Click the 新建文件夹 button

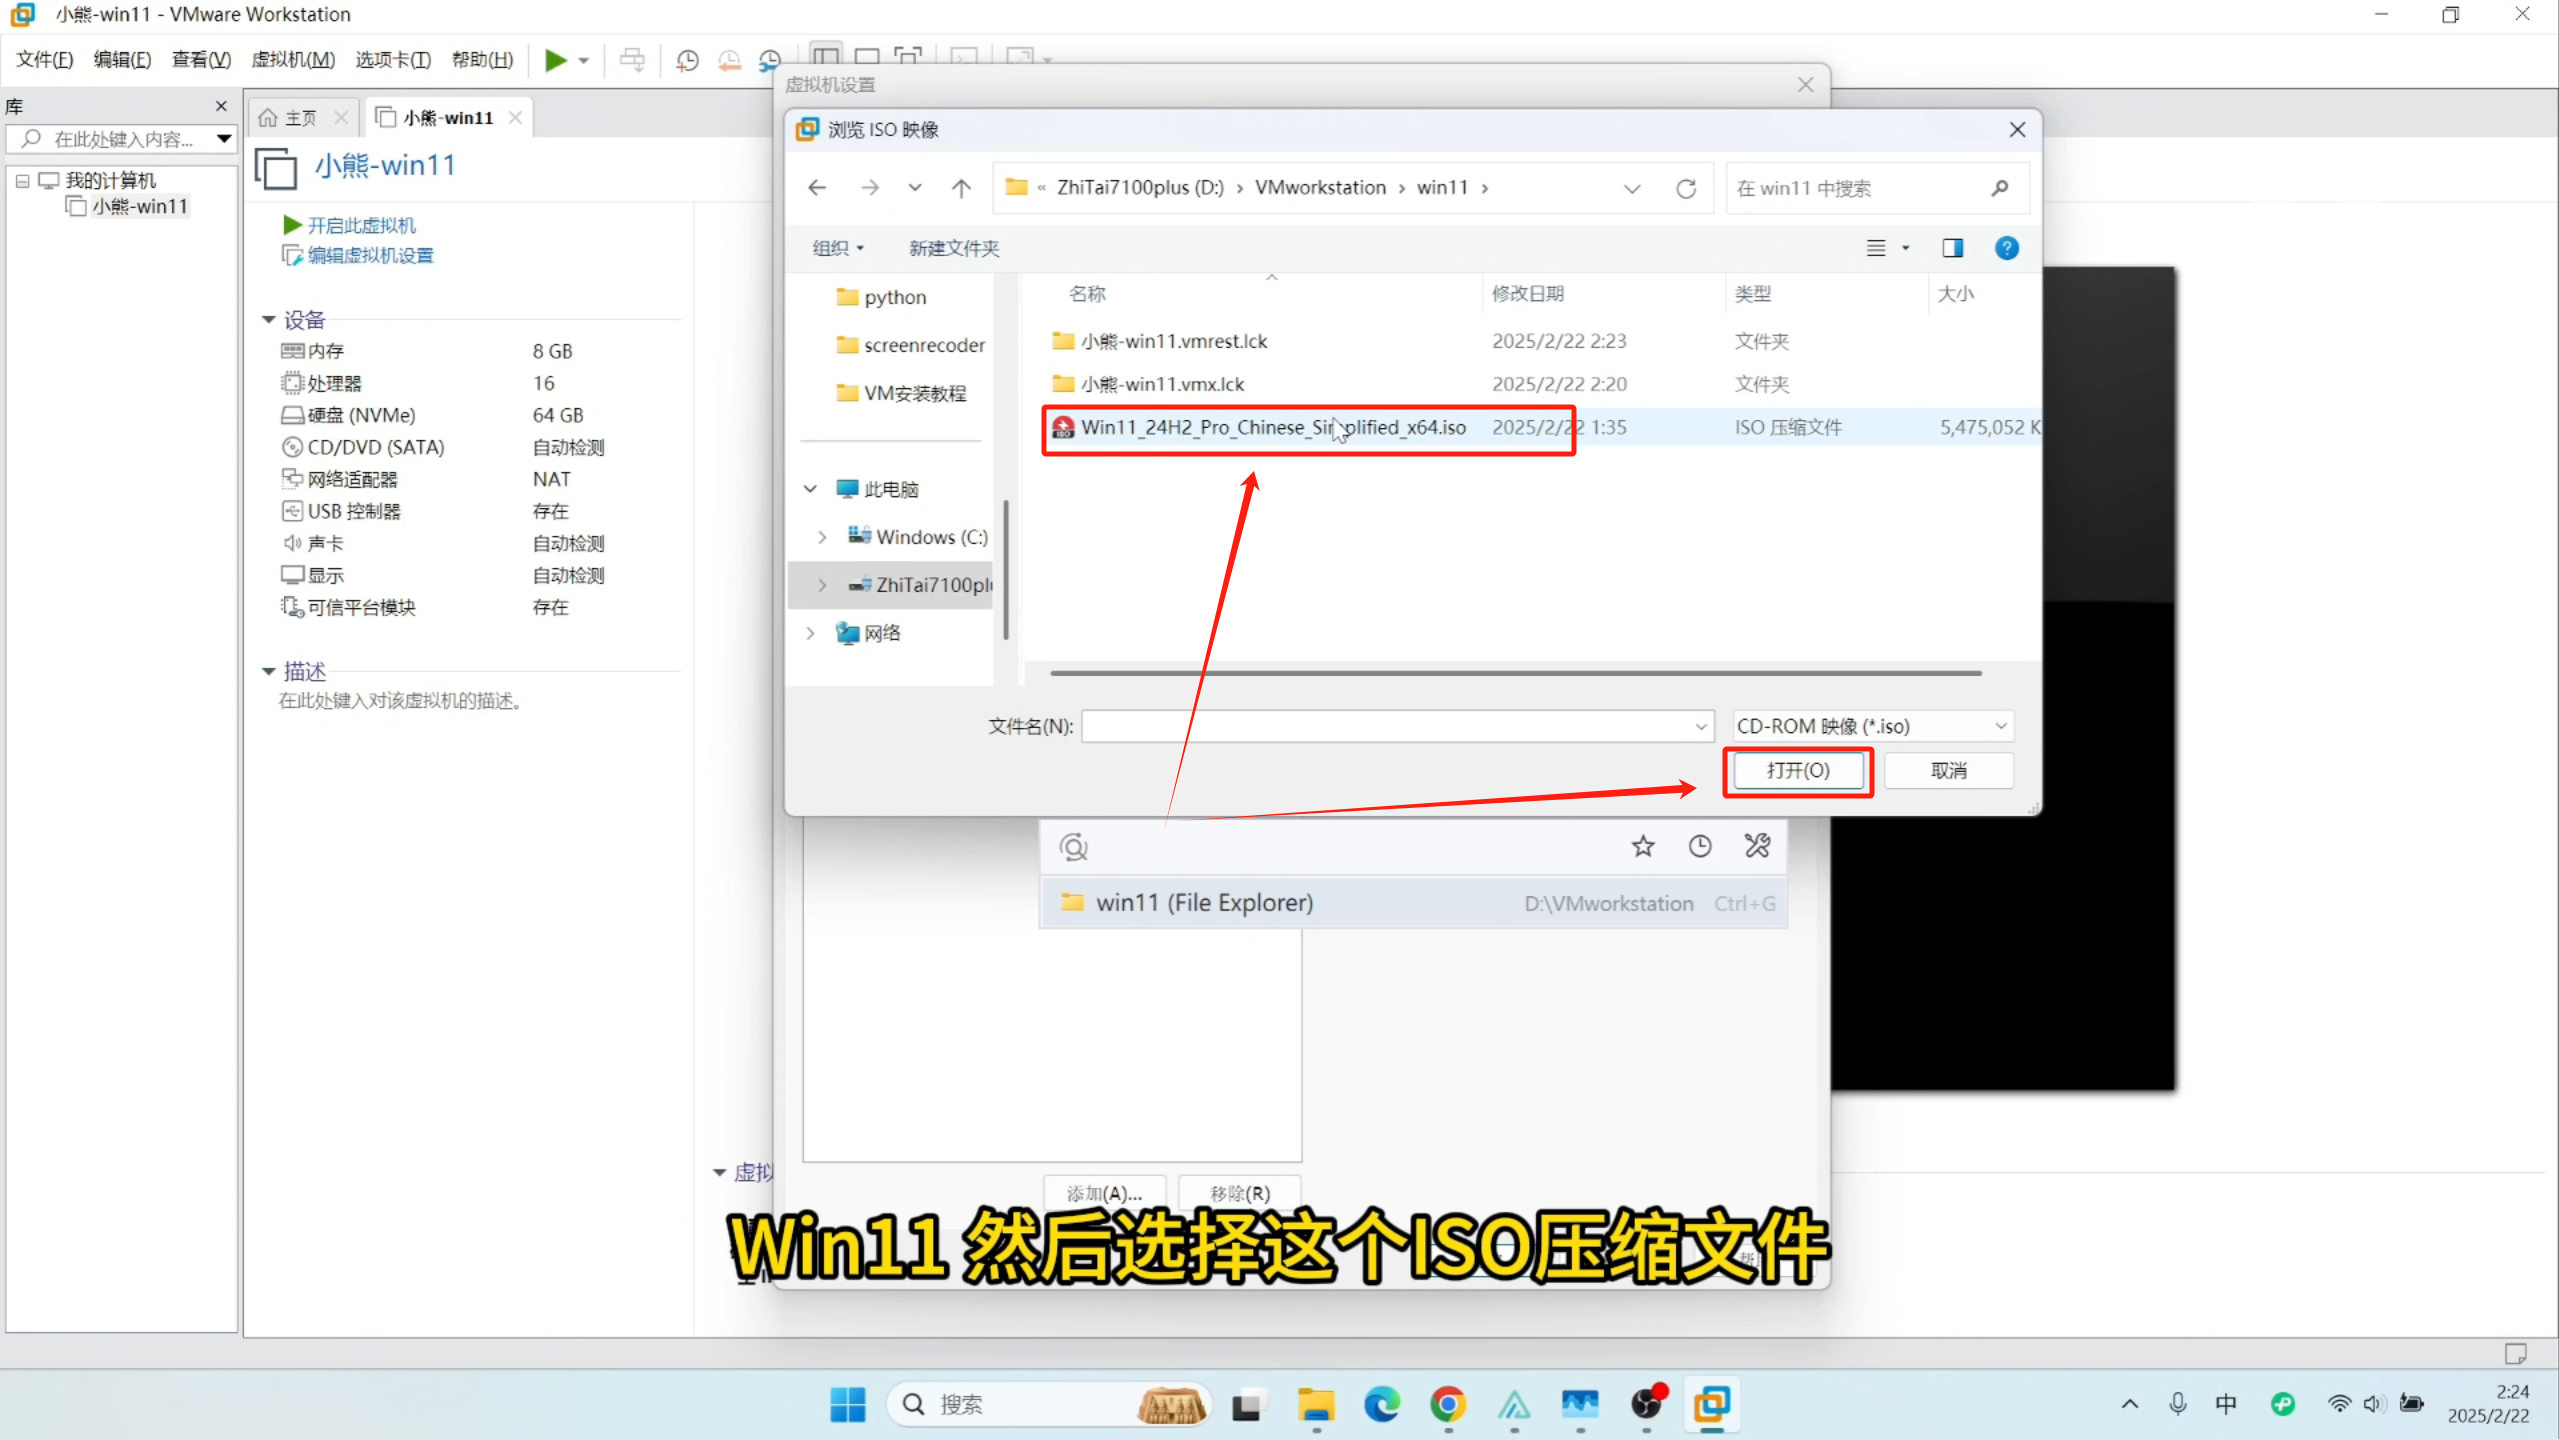[953, 248]
